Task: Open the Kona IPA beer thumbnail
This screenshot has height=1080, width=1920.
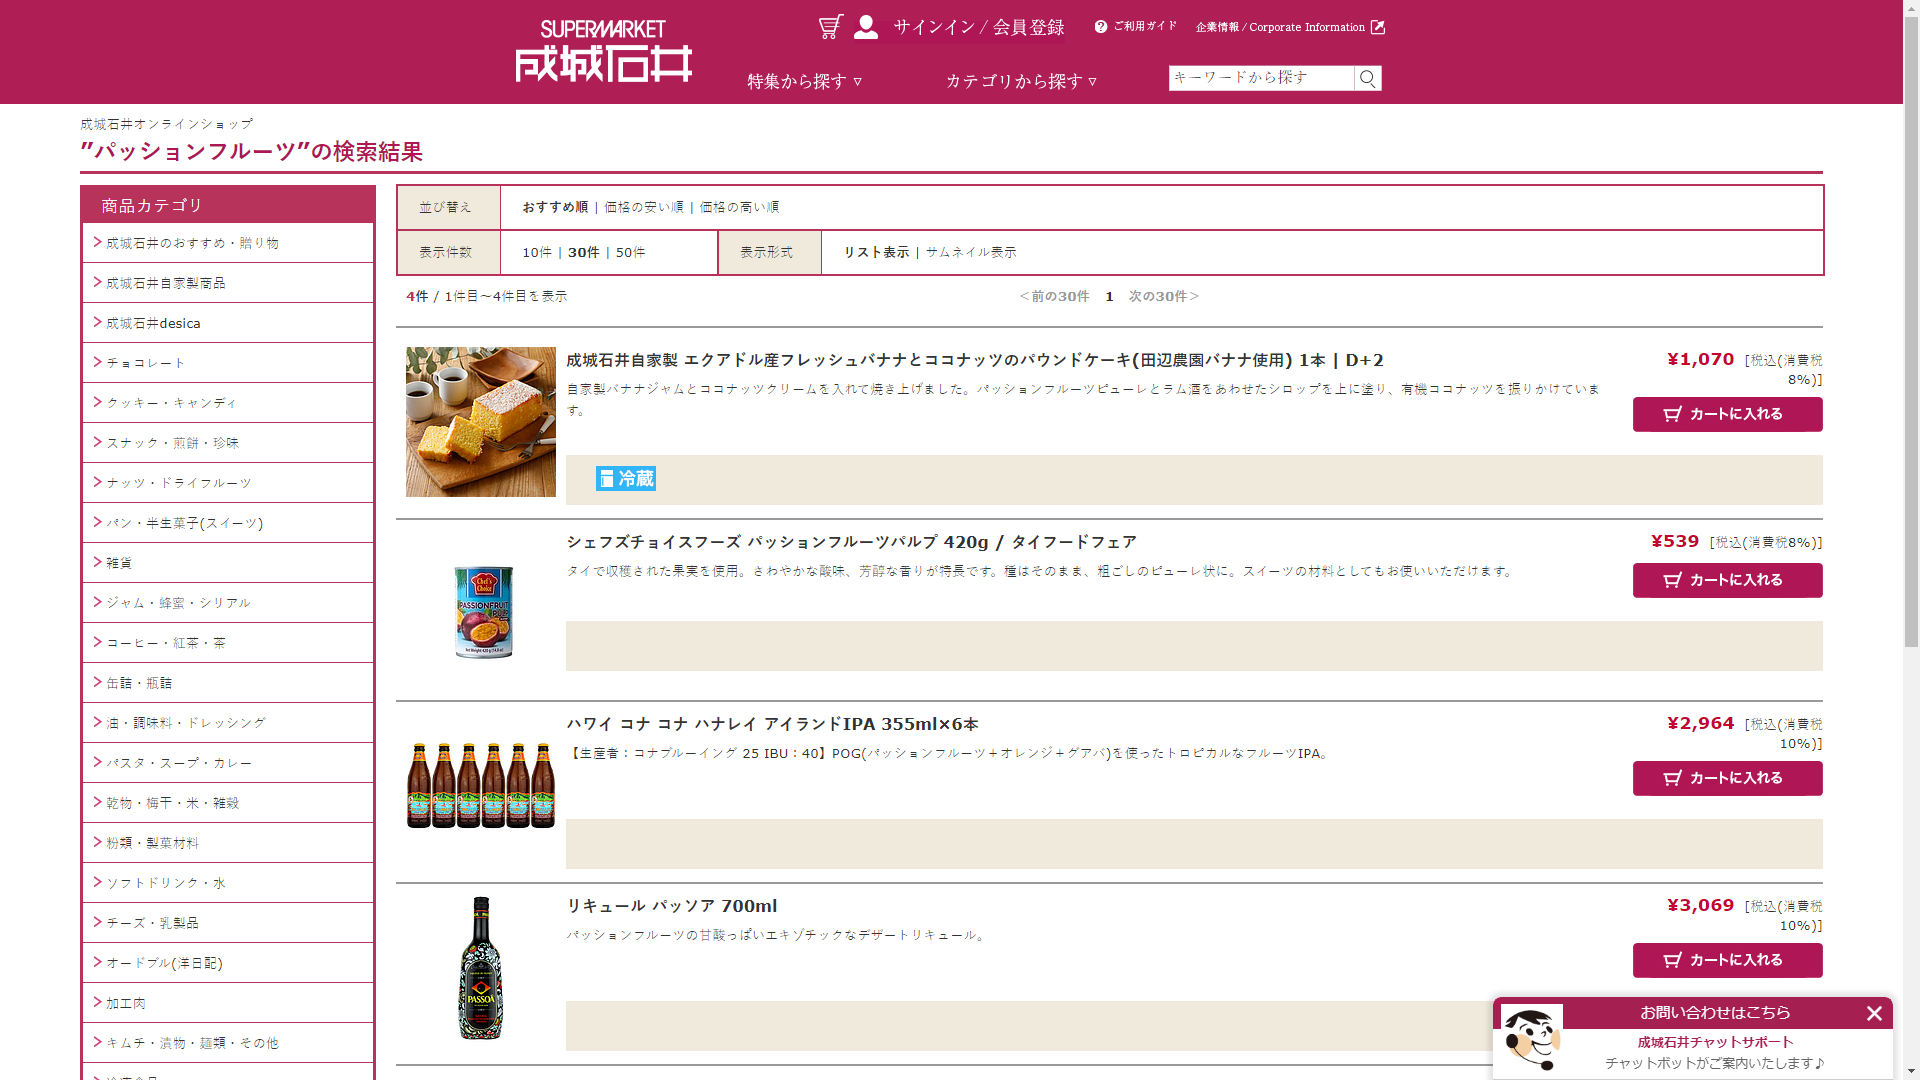Action: coord(481,785)
